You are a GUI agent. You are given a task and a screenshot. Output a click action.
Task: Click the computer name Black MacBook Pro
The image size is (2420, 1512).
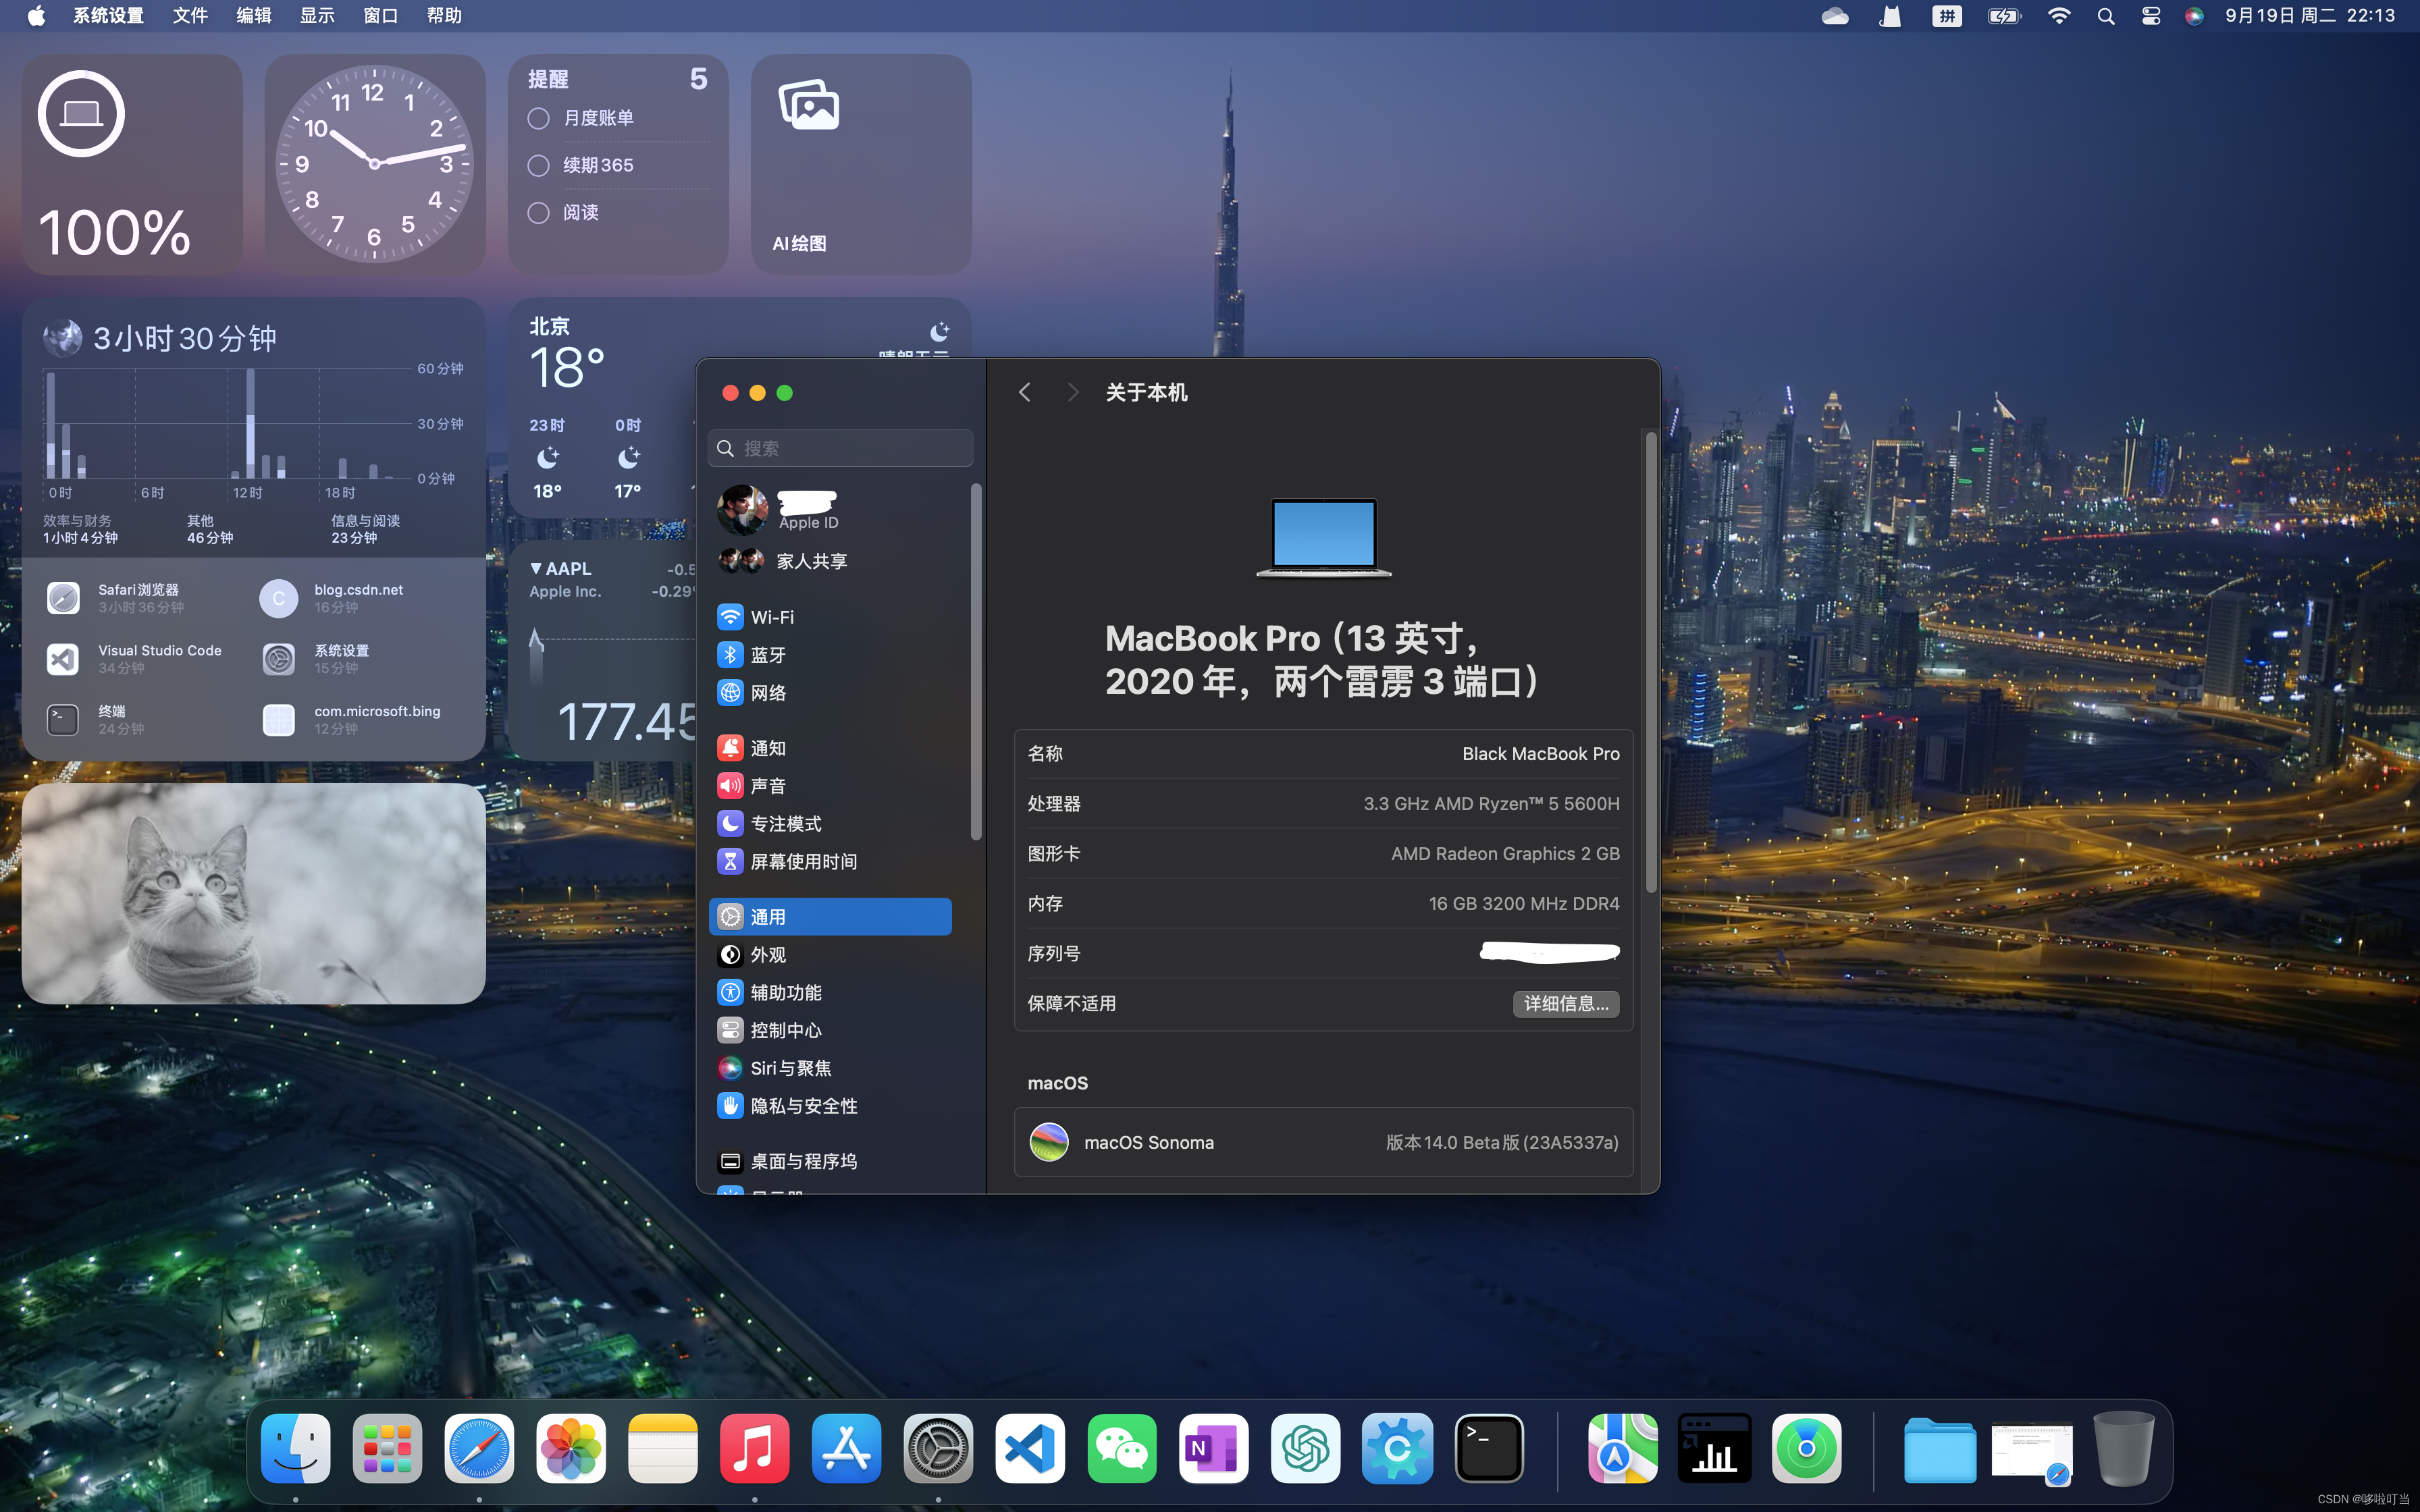(1540, 754)
